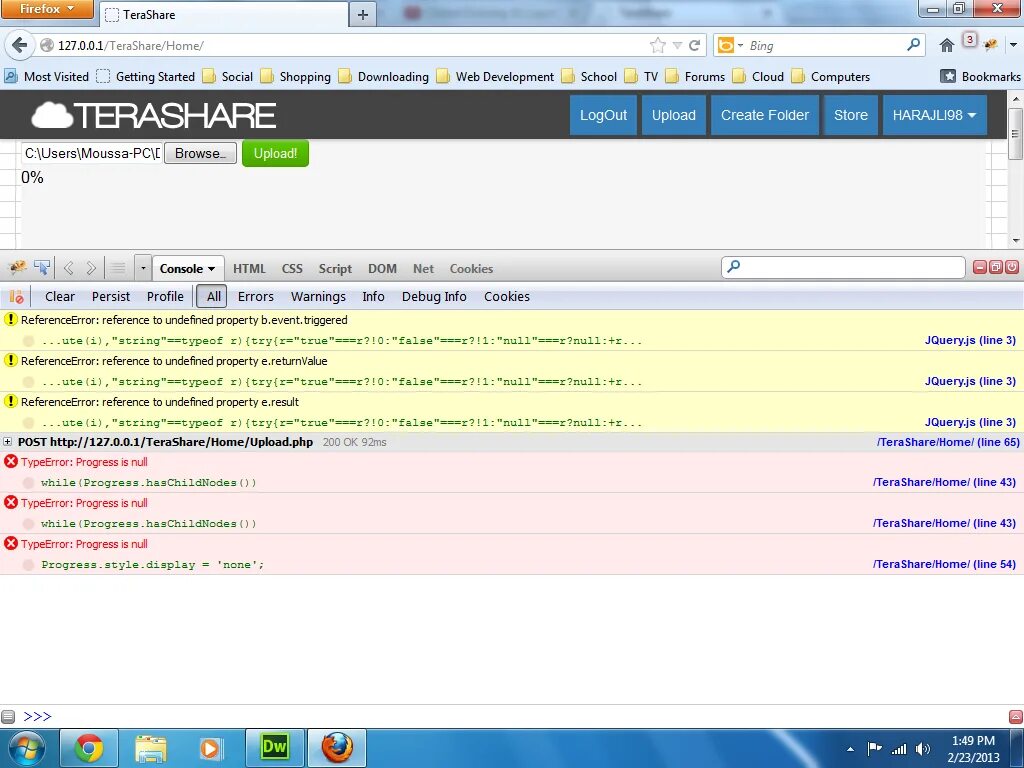
Task: Reload the page with the refresh icon
Action: pyautogui.click(x=695, y=45)
